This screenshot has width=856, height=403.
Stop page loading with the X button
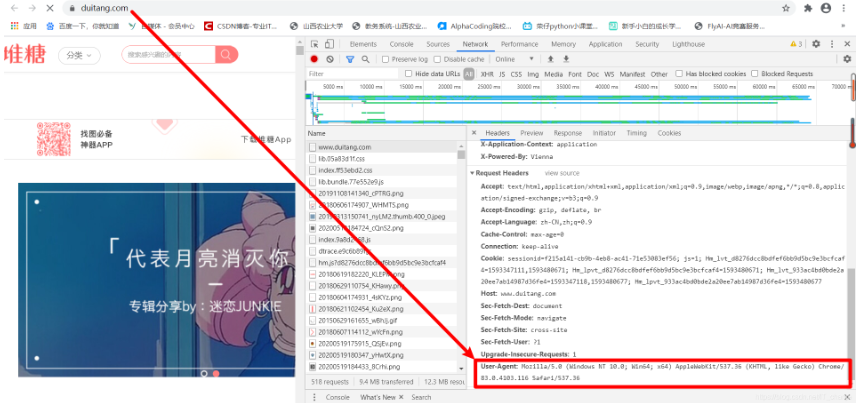(50, 8)
